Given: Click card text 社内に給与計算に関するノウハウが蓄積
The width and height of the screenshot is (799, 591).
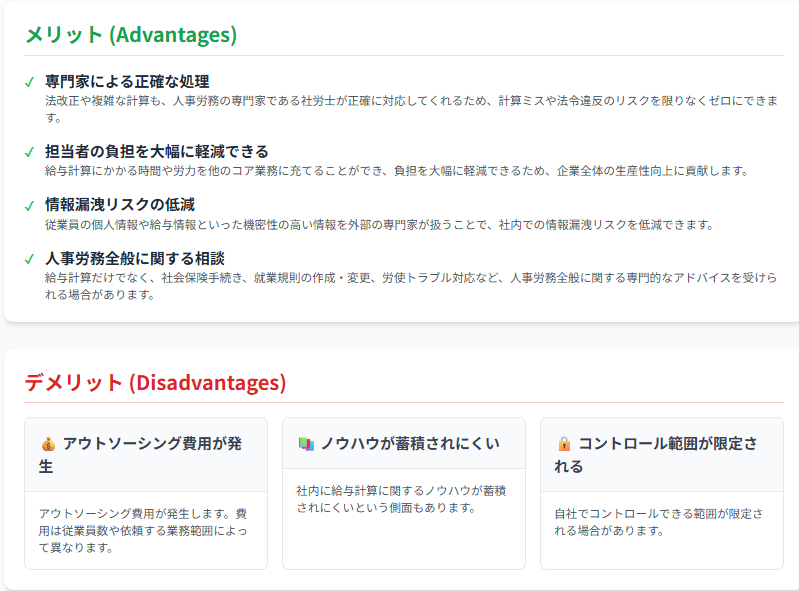Looking at the screenshot, I should (402, 499).
